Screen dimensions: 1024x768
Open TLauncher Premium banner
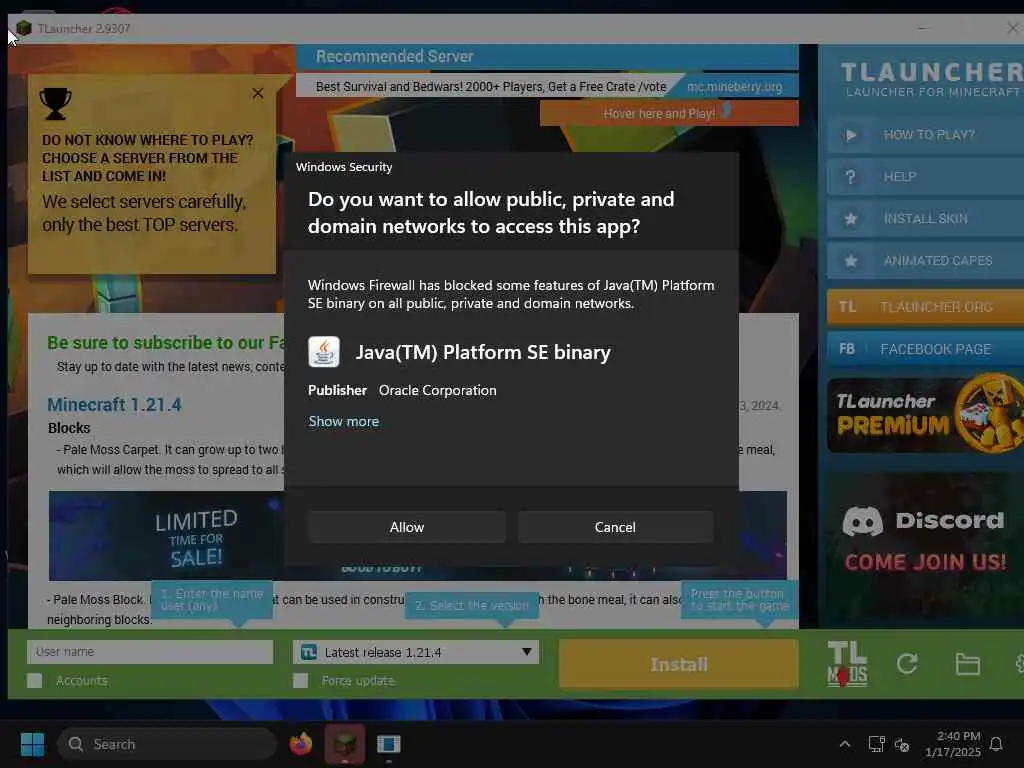(925, 415)
